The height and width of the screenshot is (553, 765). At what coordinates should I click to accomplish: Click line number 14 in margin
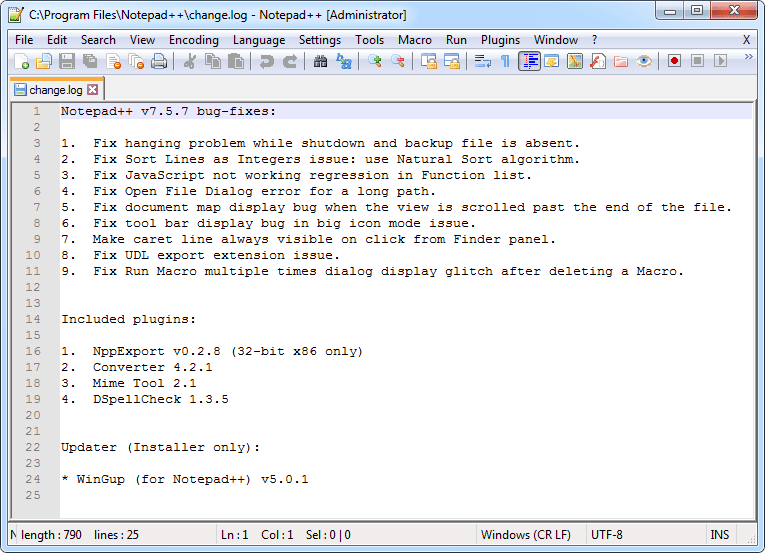(33, 319)
